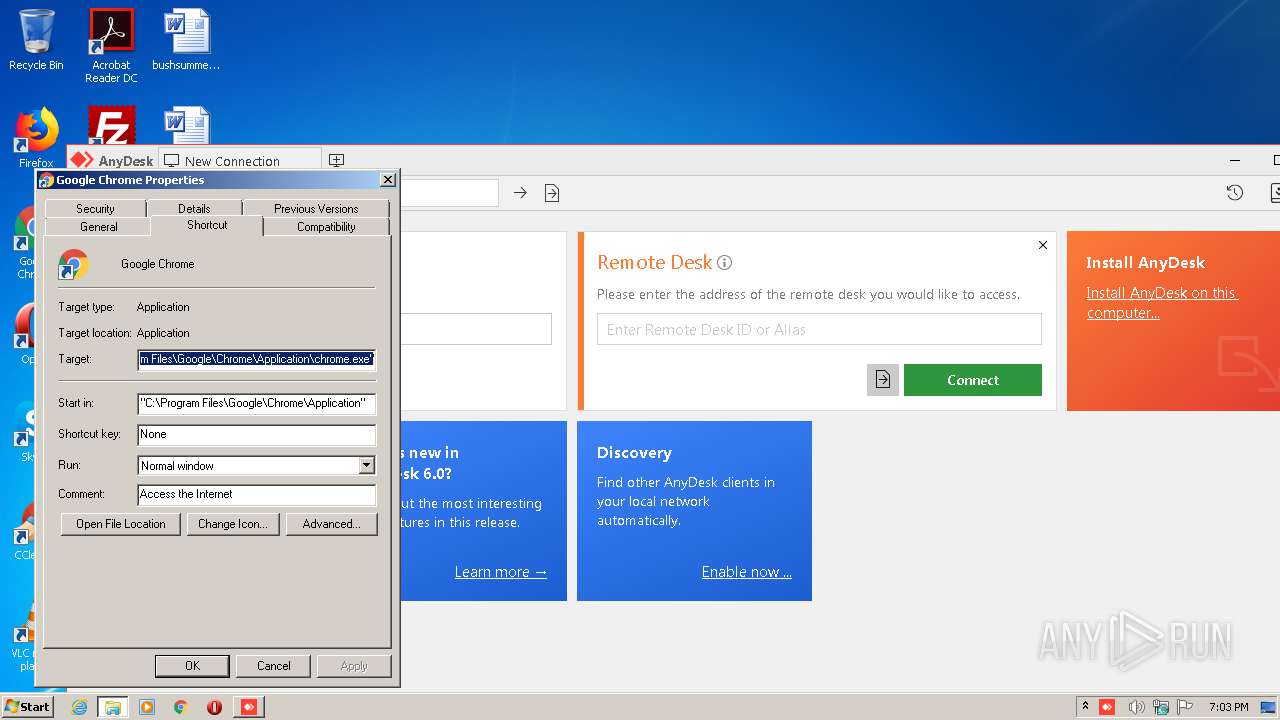1280x720 pixels.
Task: Open Google Chrome from the taskbar
Action: coord(181,707)
